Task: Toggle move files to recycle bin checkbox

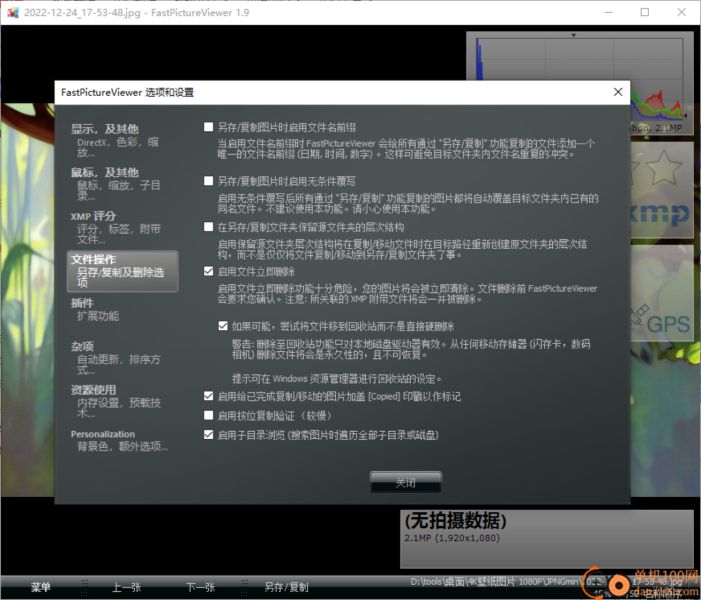Action: pyautogui.click(x=223, y=325)
